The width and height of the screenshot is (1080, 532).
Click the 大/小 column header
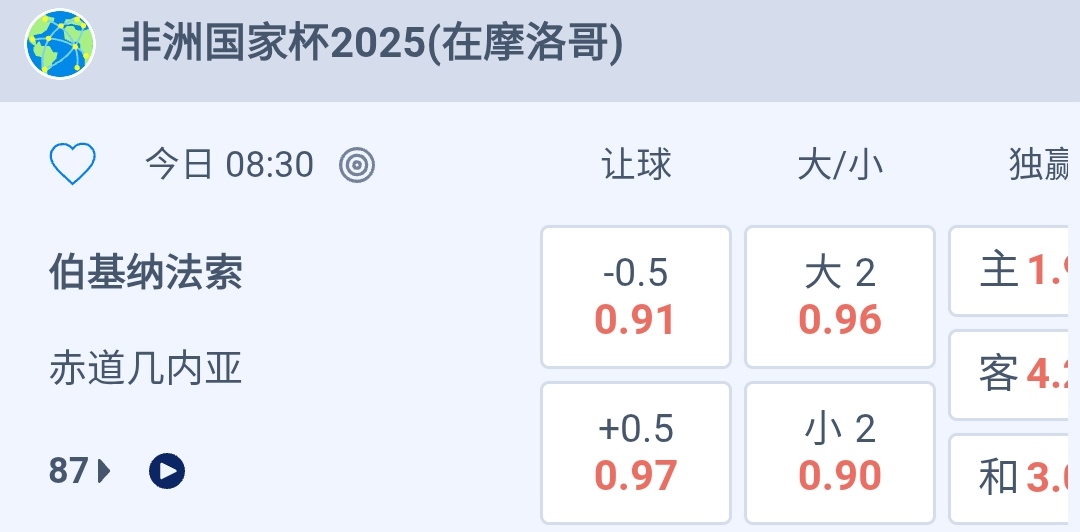840,165
